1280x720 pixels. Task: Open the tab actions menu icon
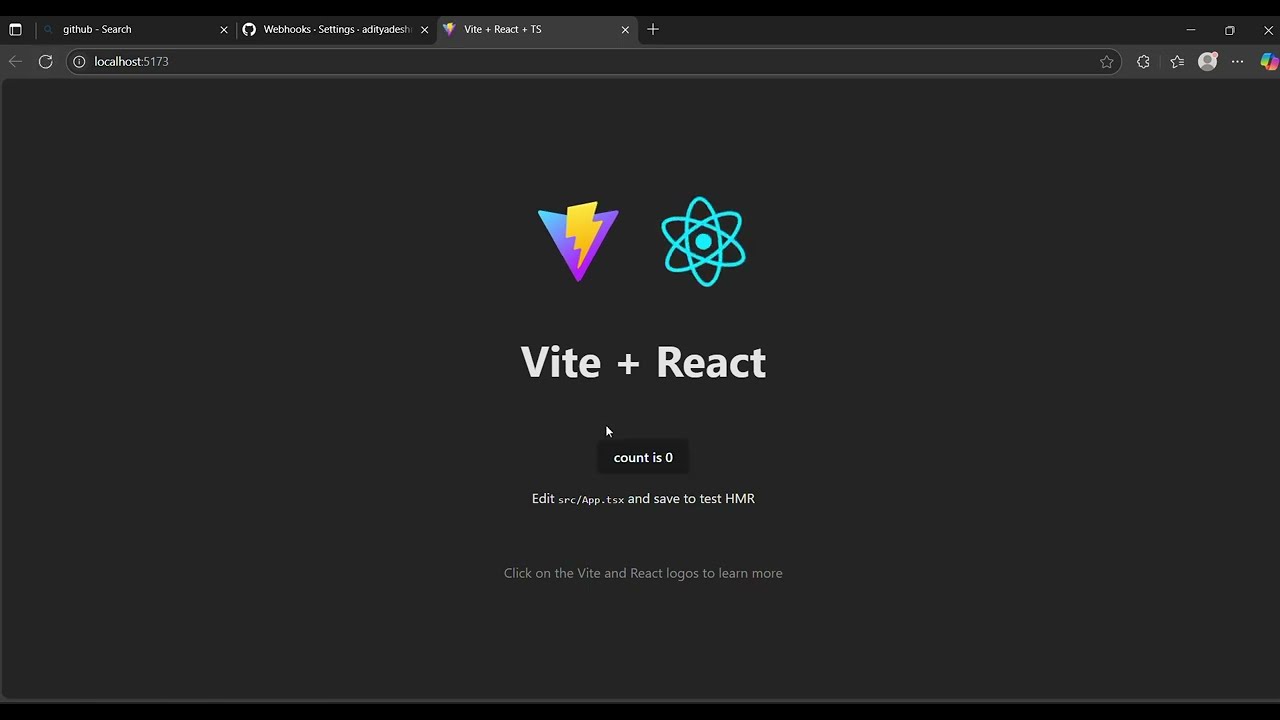click(15, 29)
